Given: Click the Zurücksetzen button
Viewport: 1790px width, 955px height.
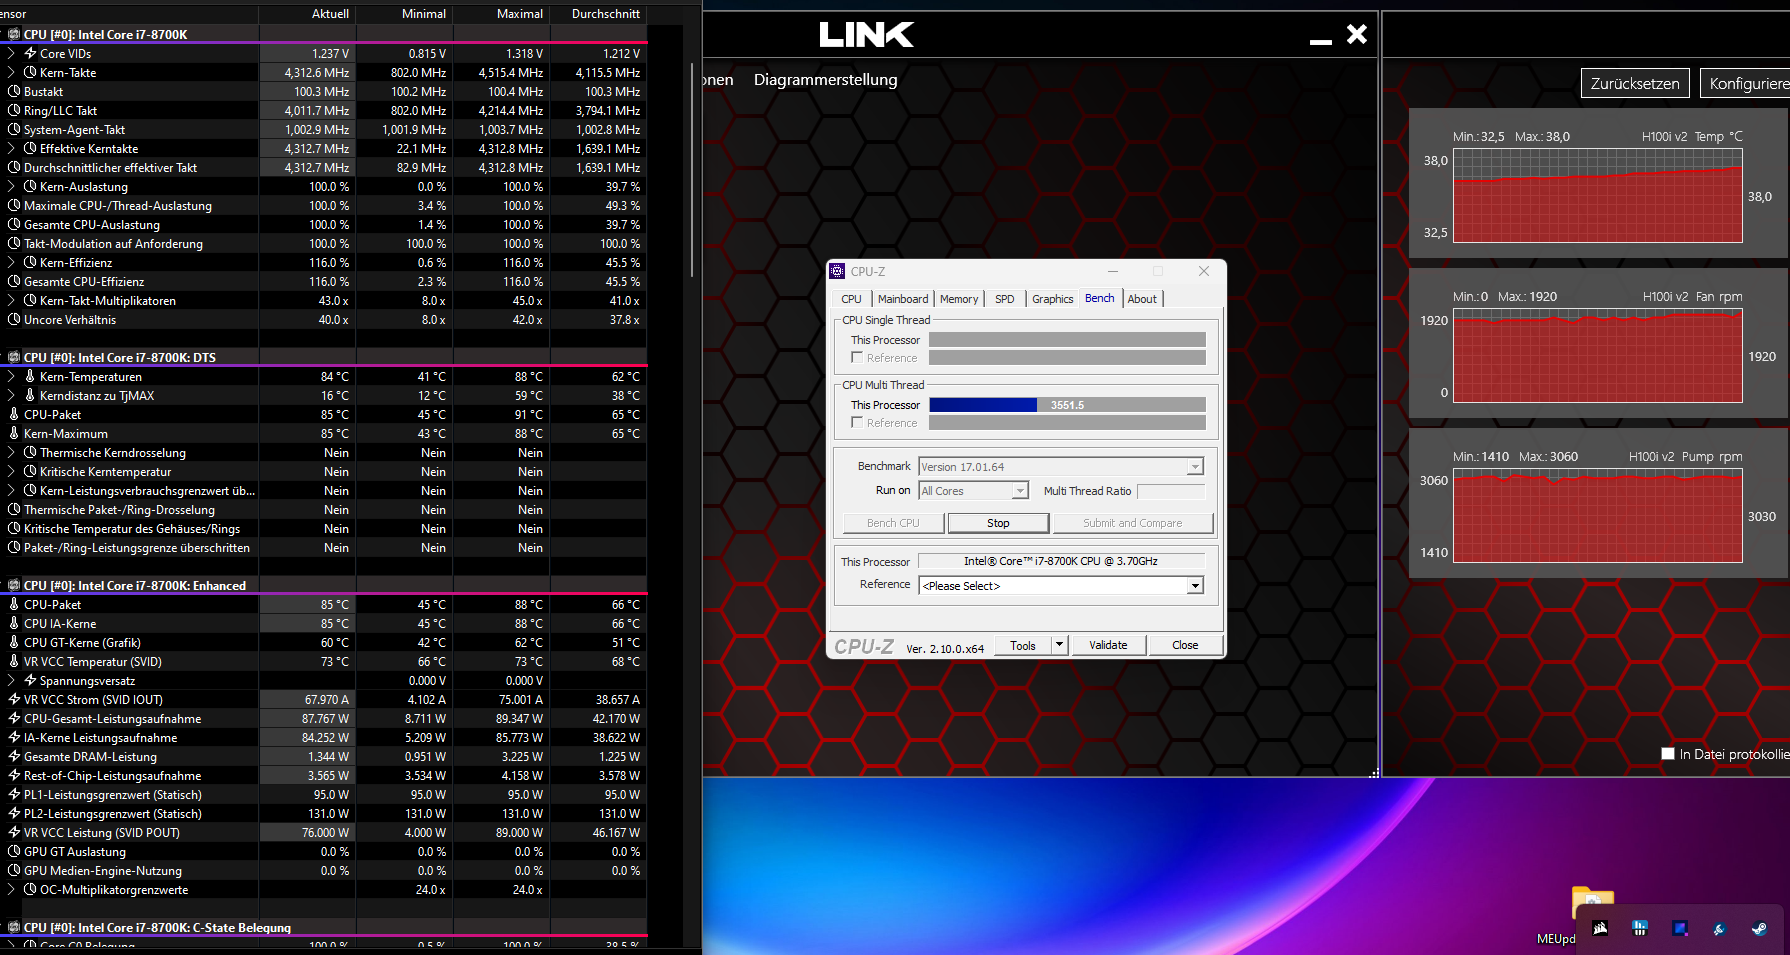Looking at the screenshot, I should pos(1635,83).
